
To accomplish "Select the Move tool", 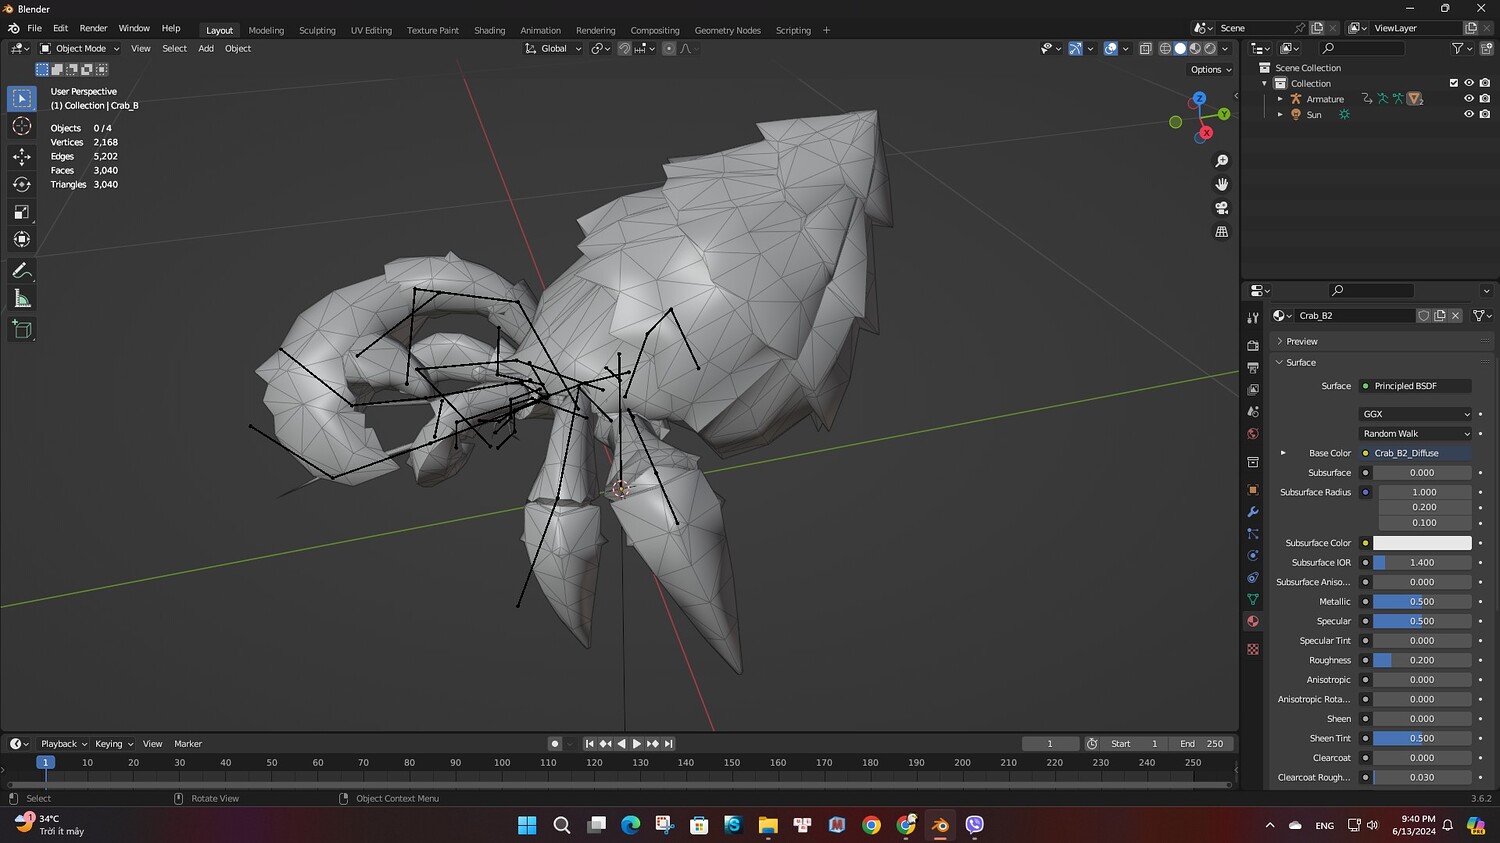I will point(21,156).
